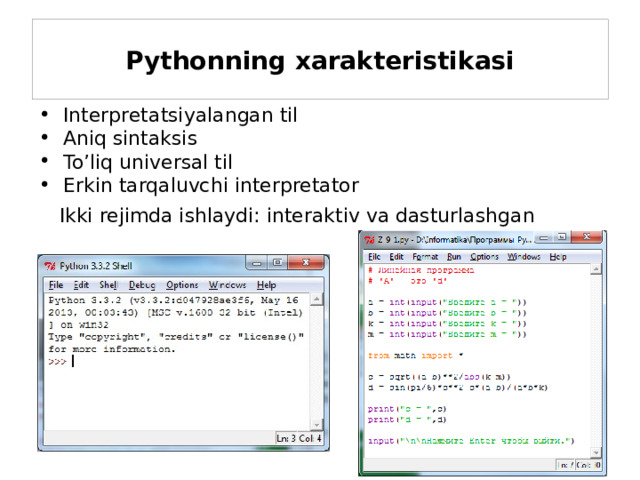Screen dimensions: 640x480
Task: Click editor window scrollbar up arrow
Action: (596, 269)
